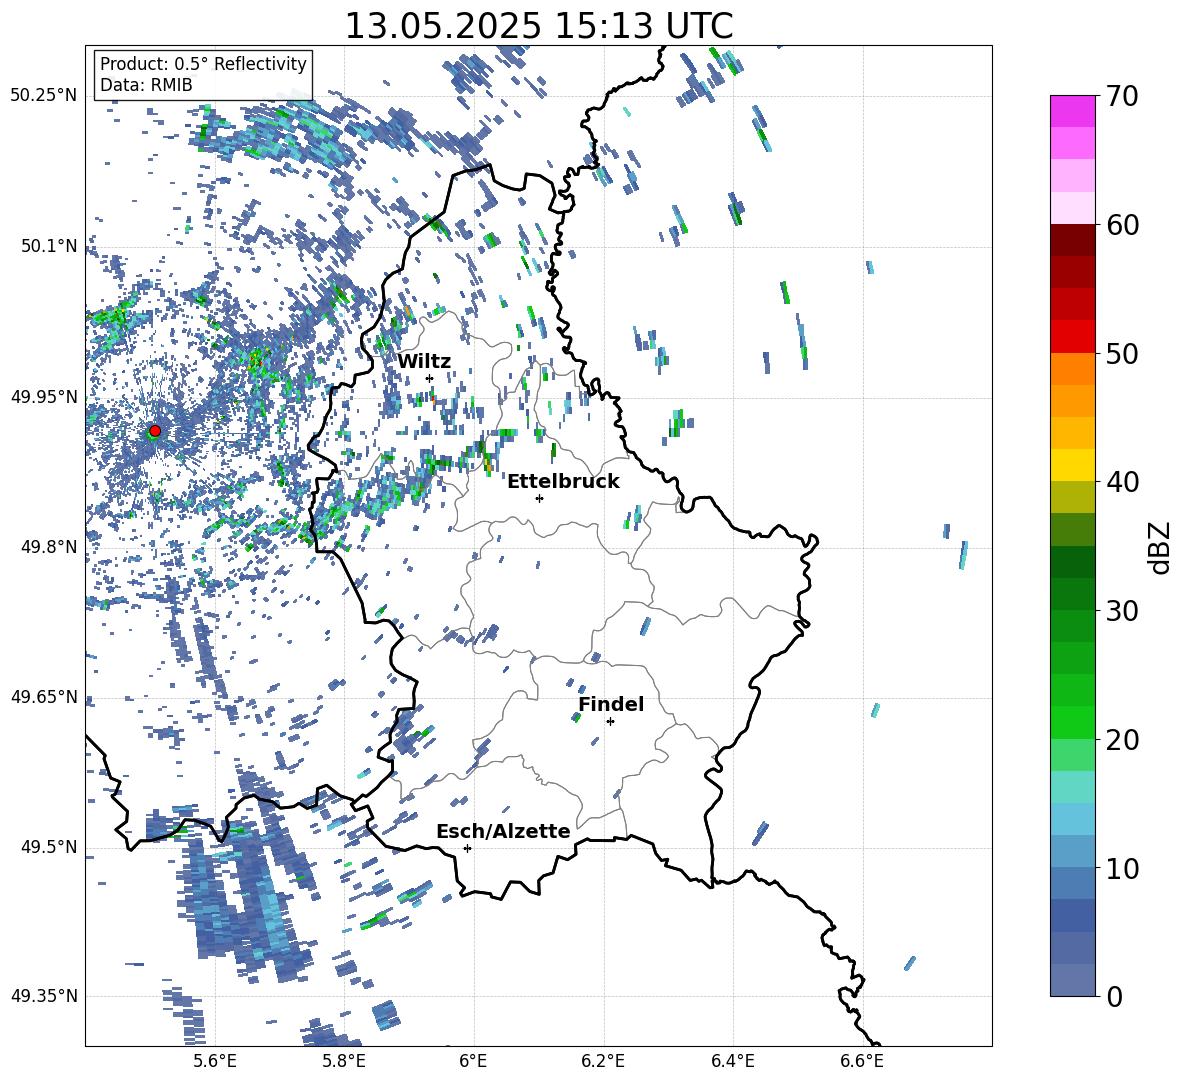Click the yellow swatch above the 40 tick
Image resolution: width=1184 pixels, height=1081 pixels.
click(1073, 466)
